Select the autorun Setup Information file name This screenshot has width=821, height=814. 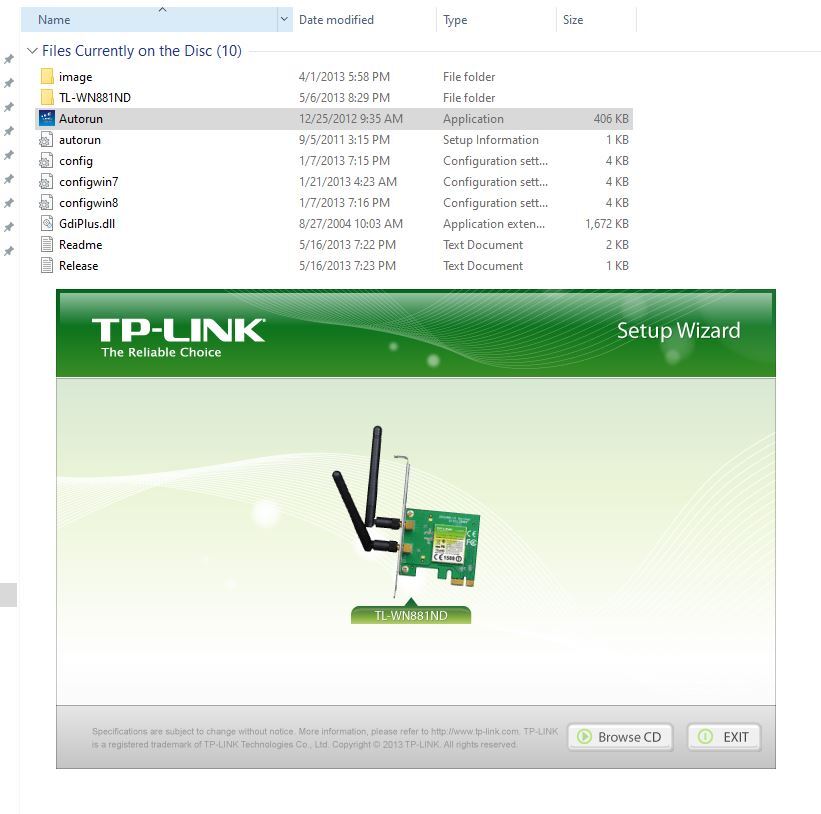coord(80,140)
